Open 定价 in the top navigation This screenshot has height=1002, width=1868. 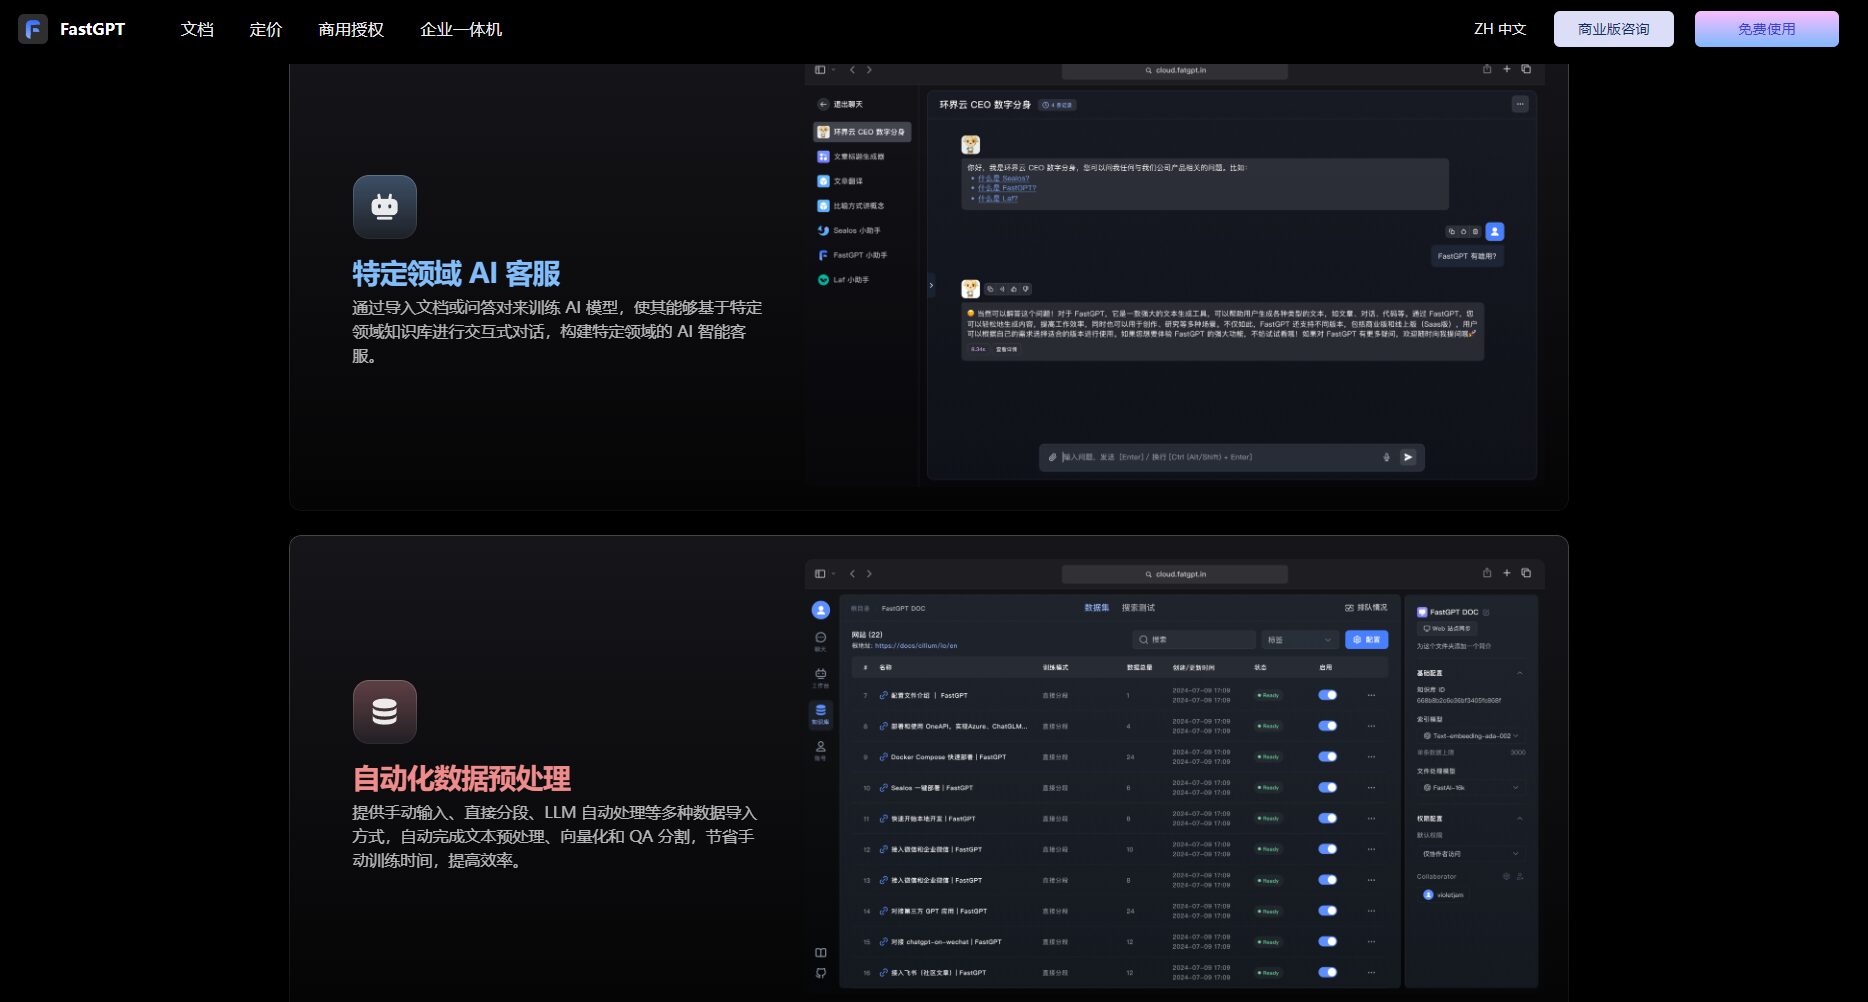tap(265, 30)
